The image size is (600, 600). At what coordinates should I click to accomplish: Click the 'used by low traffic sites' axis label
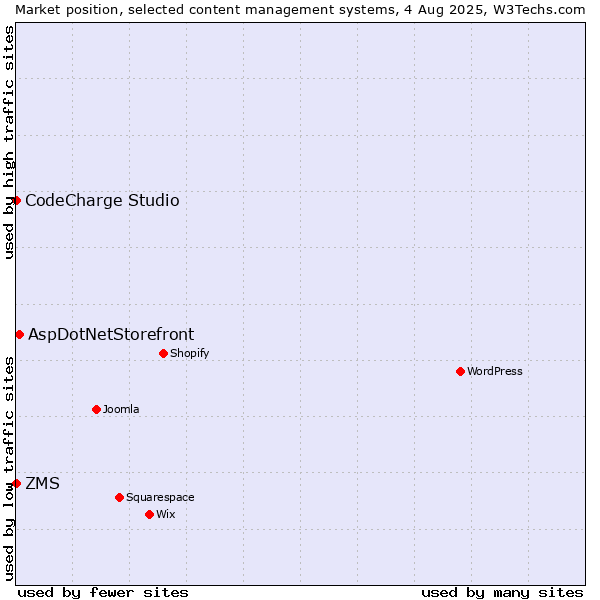[8, 469]
